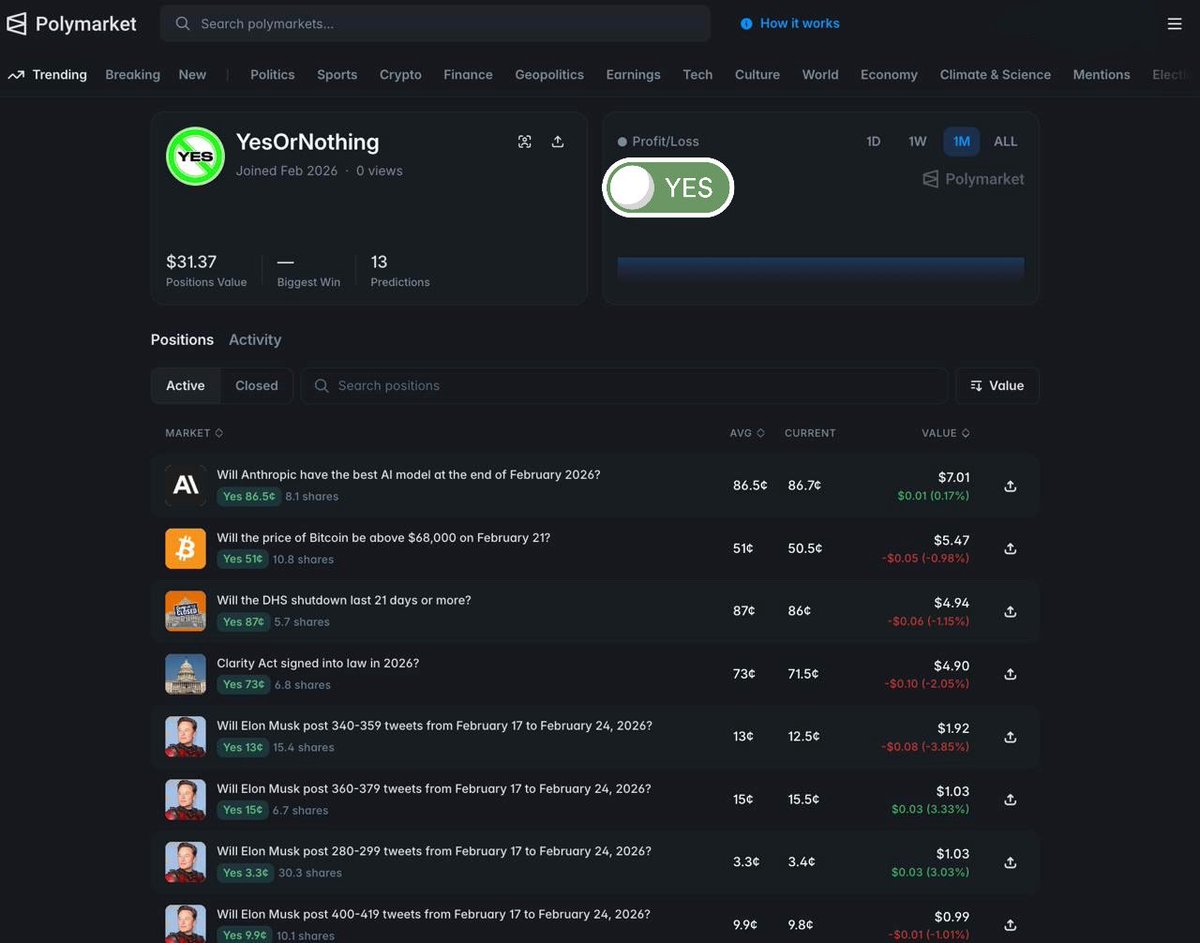Share the Elon Musk 360-379 tweets position
Screen dimensions: 1200x943
[1010, 800]
